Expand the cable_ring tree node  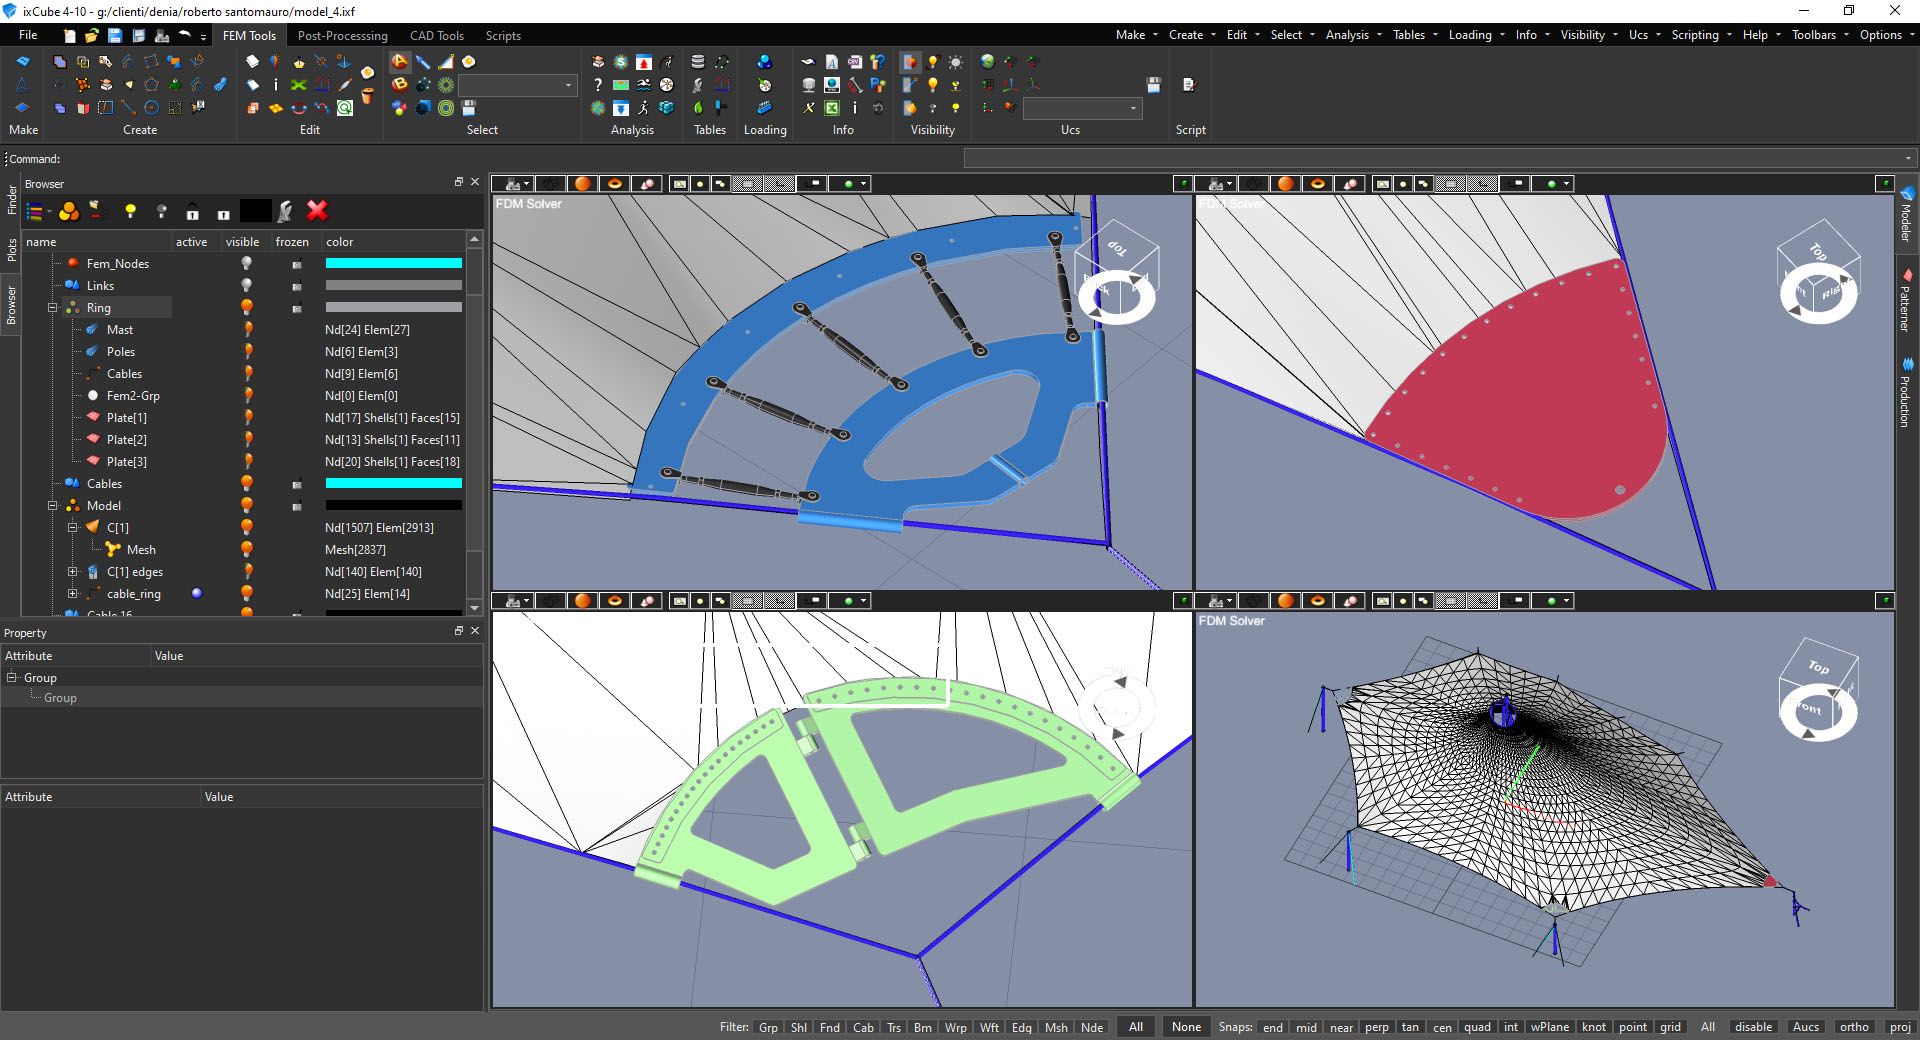click(72, 594)
